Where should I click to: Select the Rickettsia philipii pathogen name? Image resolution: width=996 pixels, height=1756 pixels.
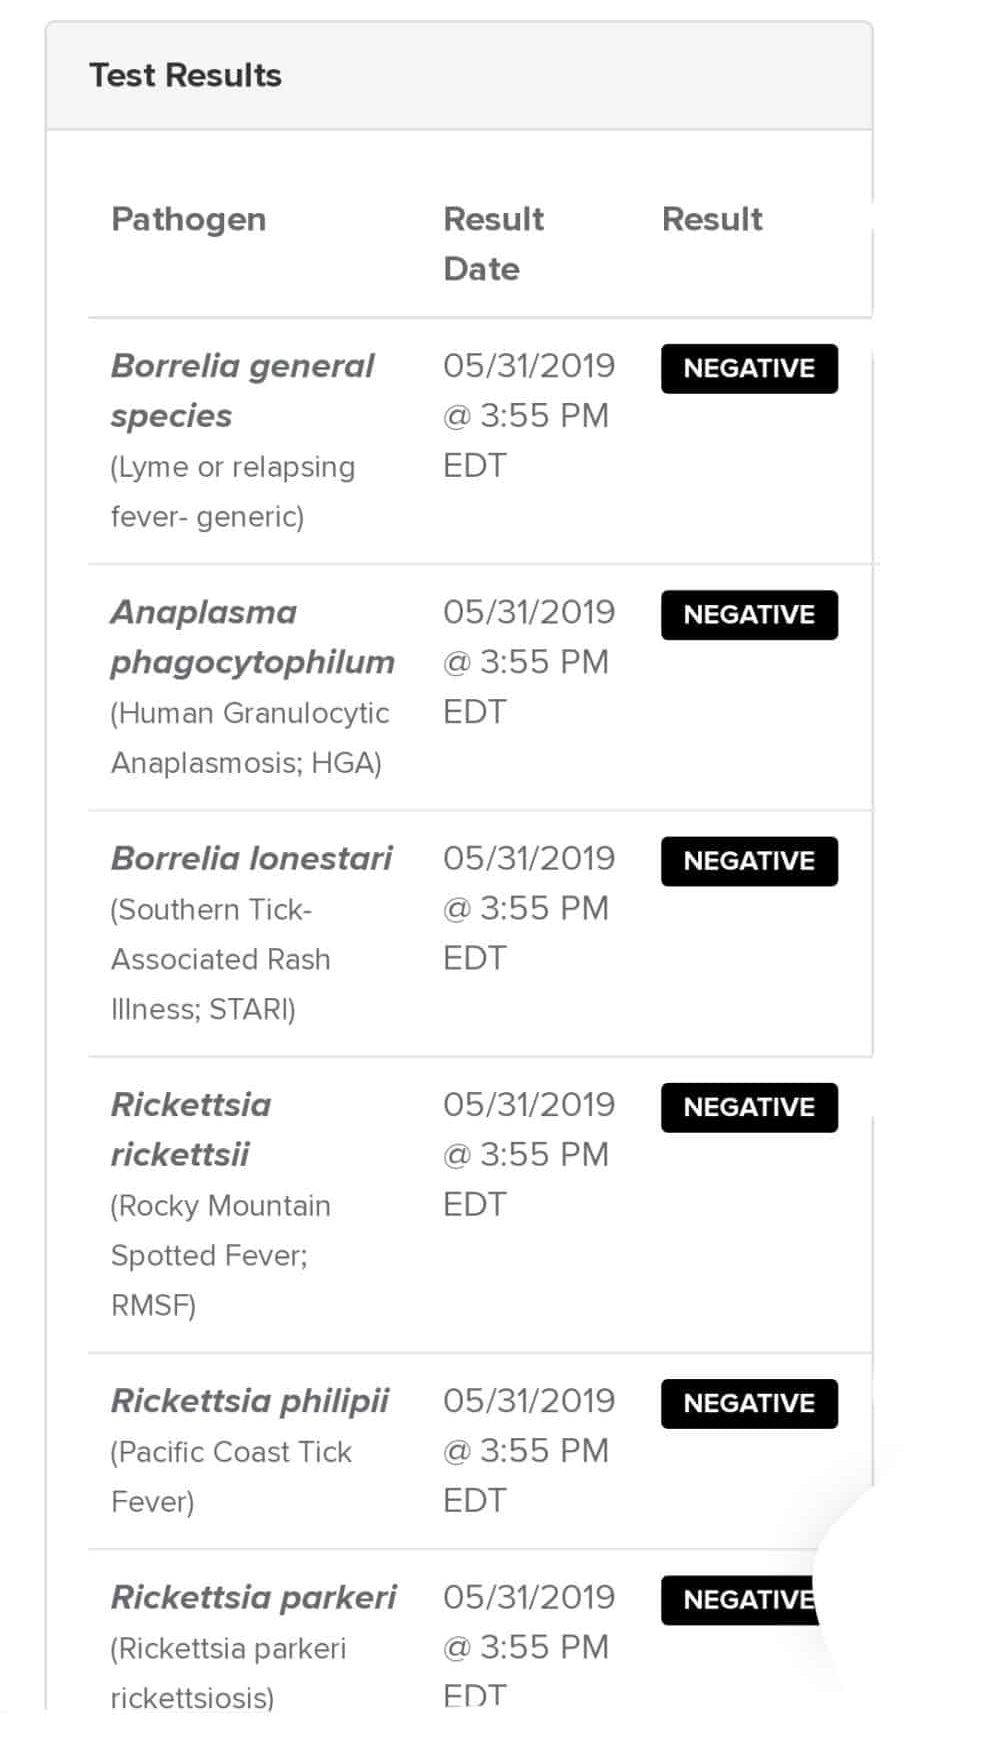pyautogui.click(x=250, y=1401)
